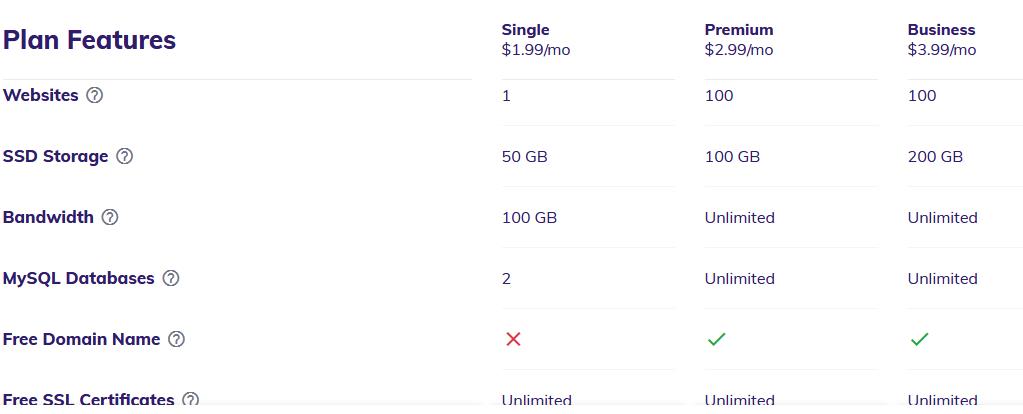
Task: Click the red cross under the Single plan
Action: [513, 339]
